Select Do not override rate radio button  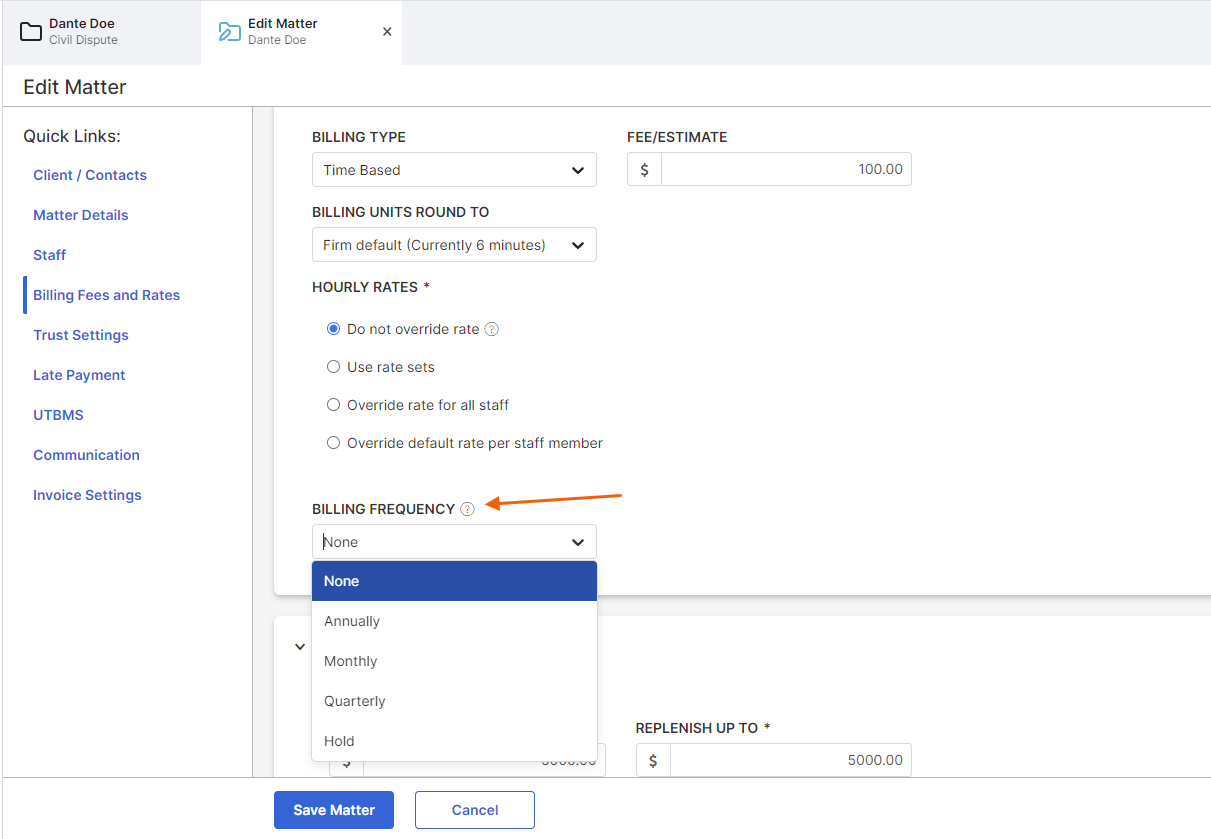click(334, 329)
